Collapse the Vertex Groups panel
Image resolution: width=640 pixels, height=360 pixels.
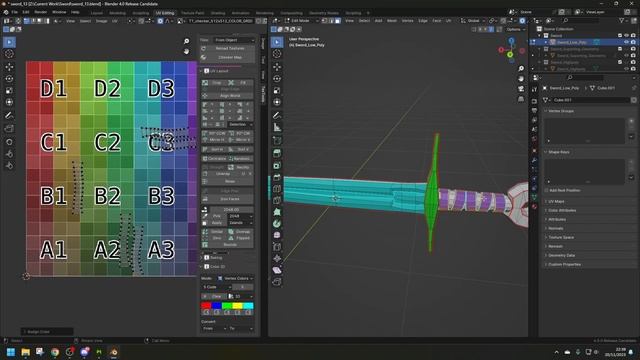(x=561, y=111)
